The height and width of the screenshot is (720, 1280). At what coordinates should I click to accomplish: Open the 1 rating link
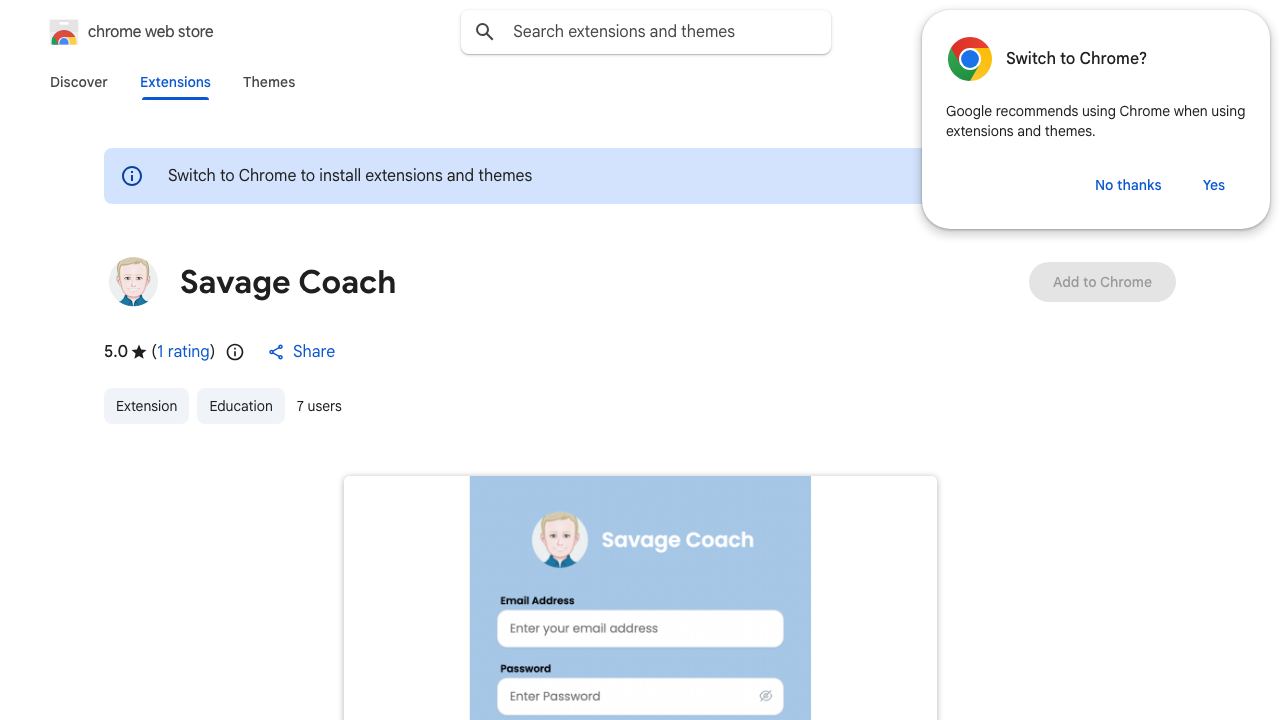(x=183, y=352)
